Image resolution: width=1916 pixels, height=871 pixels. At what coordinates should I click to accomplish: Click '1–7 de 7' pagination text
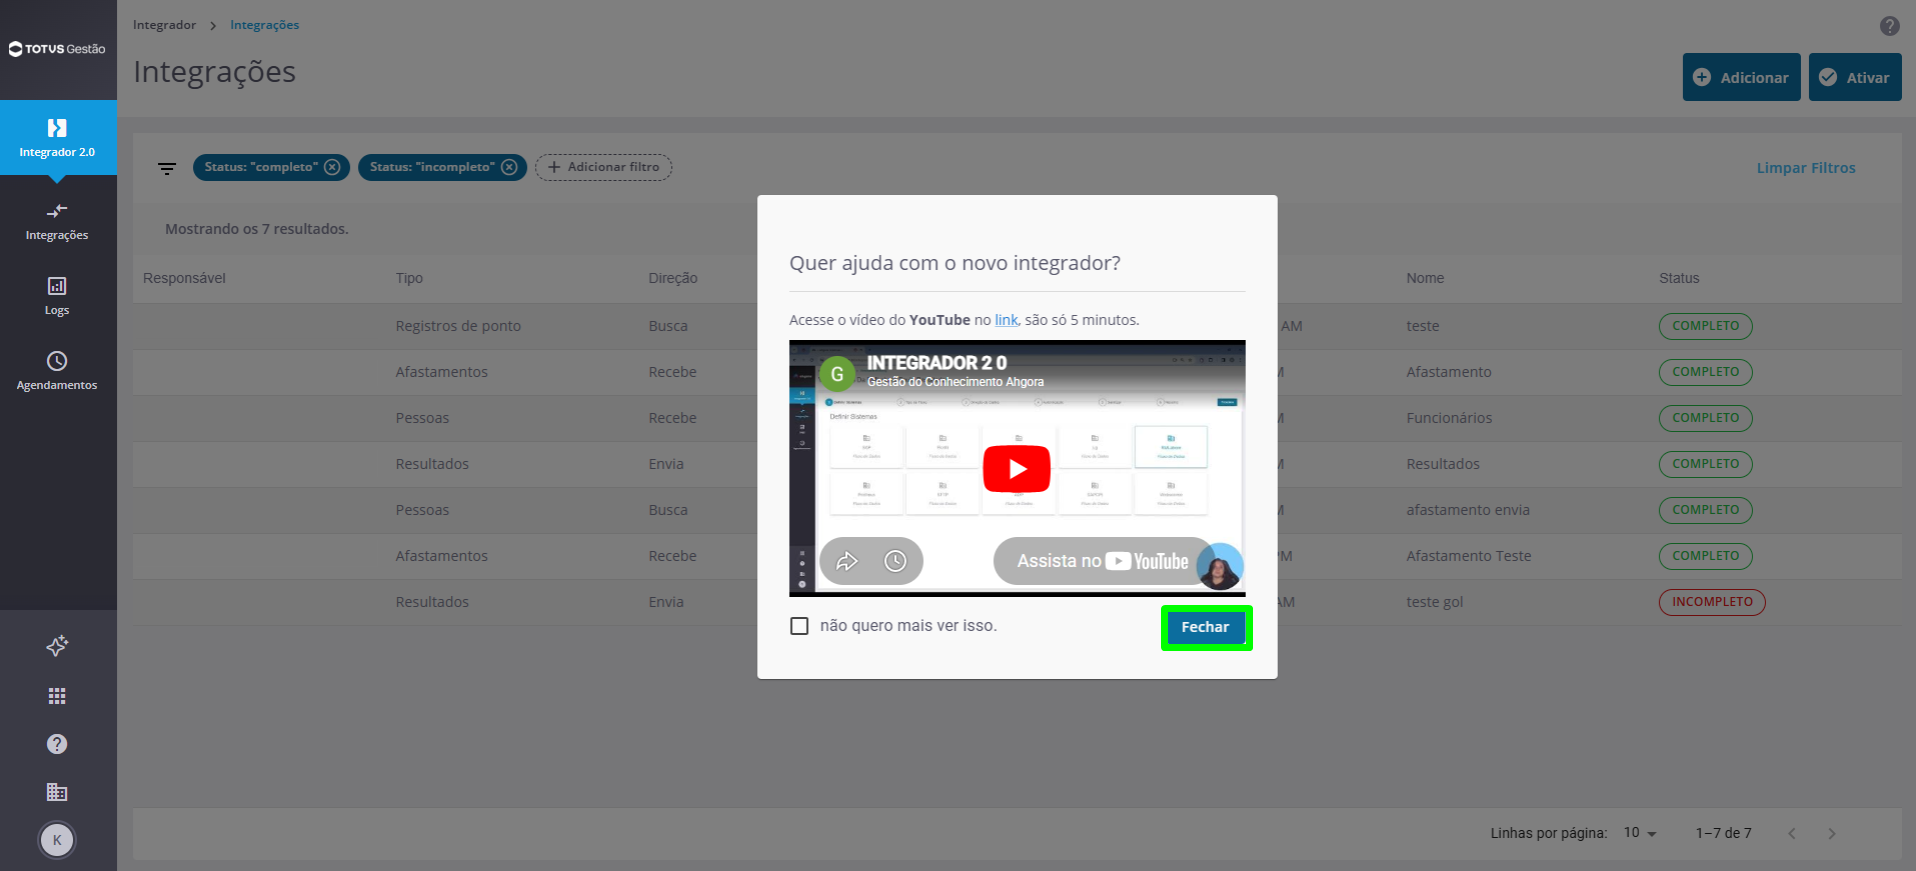(x=1723, y=833)
